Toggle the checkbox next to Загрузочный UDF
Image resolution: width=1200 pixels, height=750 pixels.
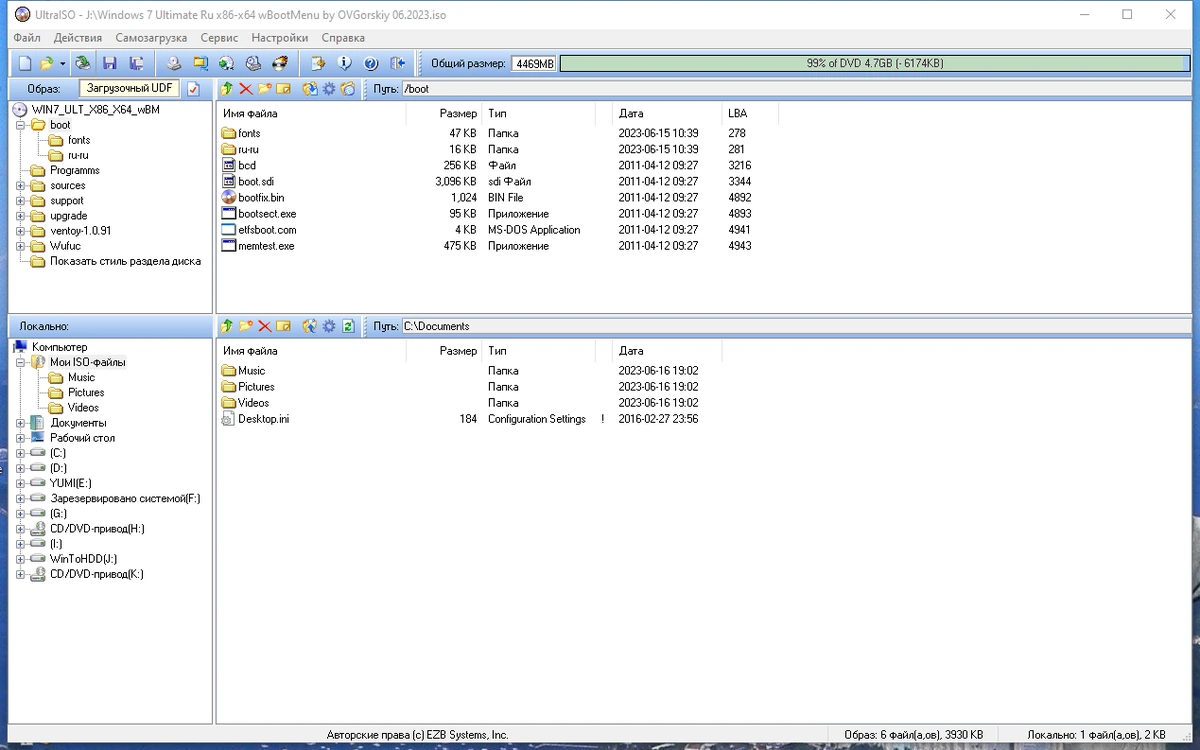click(194, 89)
